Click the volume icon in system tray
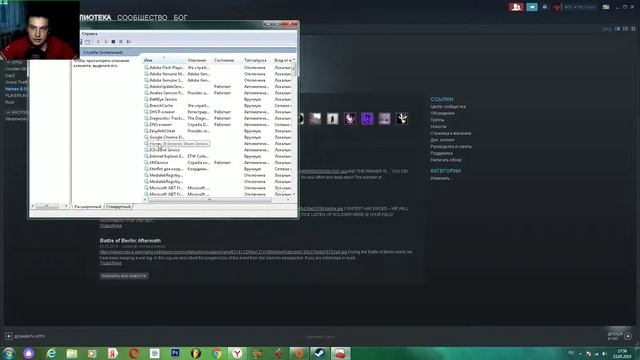The width and height of the screenshot is (640, 360). (x=604, y=353)
